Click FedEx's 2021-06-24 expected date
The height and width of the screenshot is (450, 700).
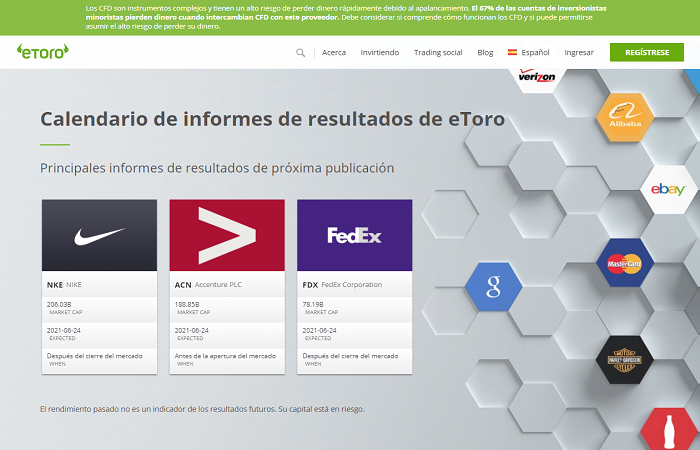[x=319, y=331]
